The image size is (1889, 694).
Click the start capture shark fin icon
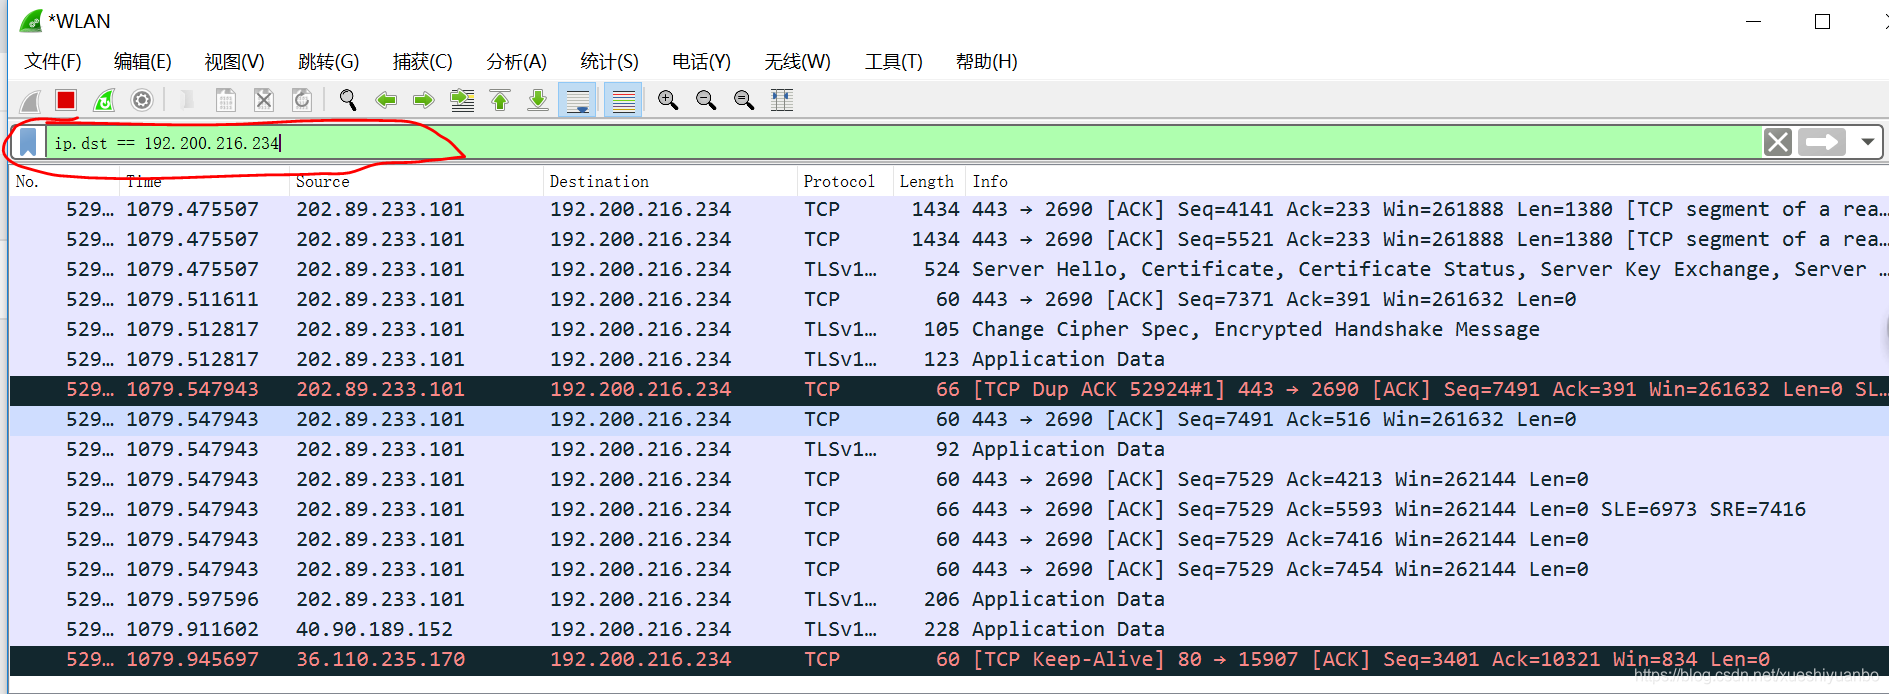point(30,100)
